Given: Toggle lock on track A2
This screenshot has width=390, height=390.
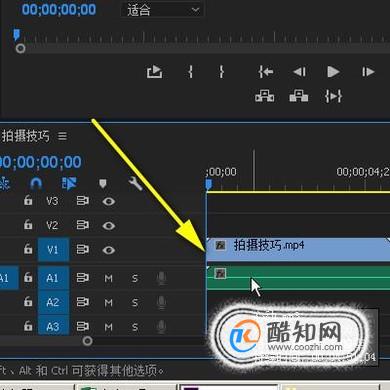Looking at the screenshot, I should pyautogui.click(x=28, y=302).
